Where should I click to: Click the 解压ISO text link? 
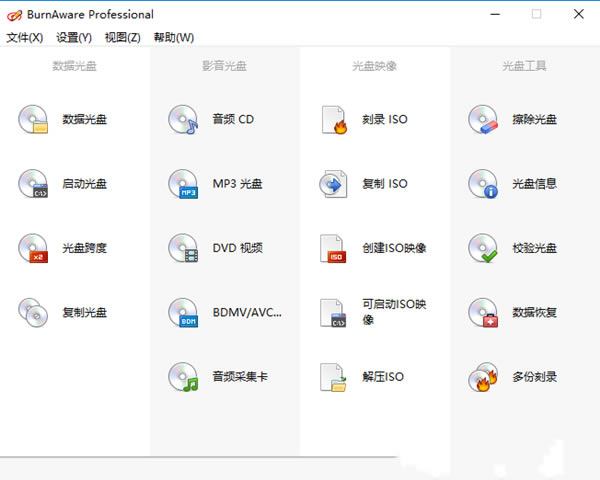(383, 377)
